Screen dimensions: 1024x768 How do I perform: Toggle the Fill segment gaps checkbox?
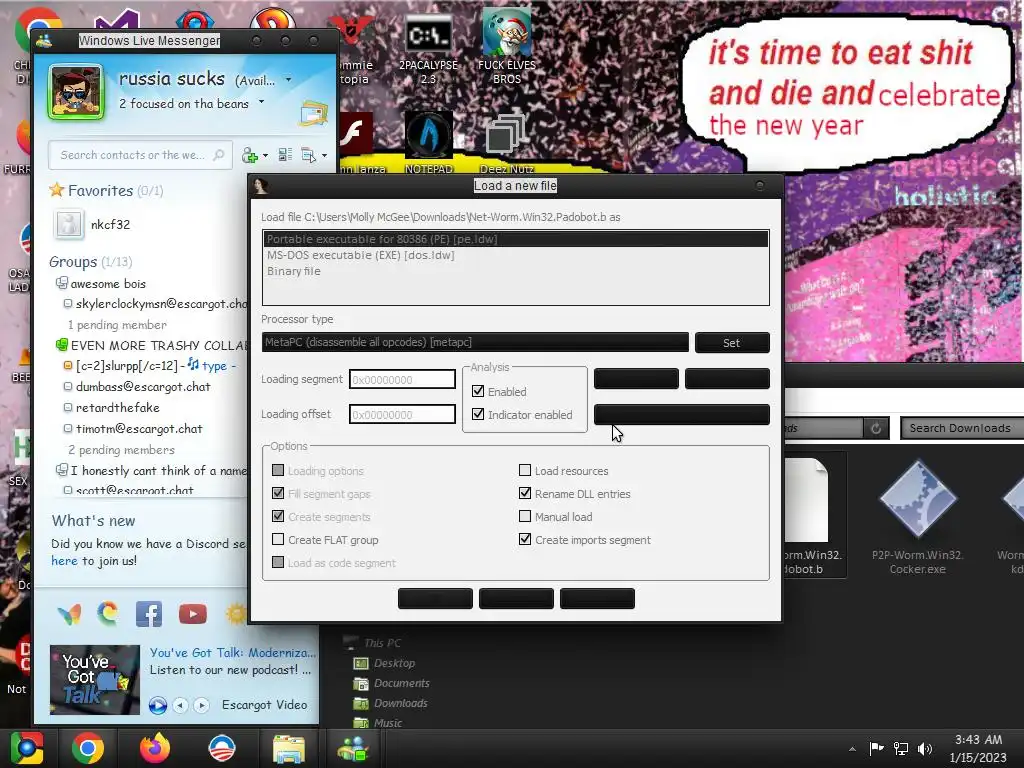[278, 493]
